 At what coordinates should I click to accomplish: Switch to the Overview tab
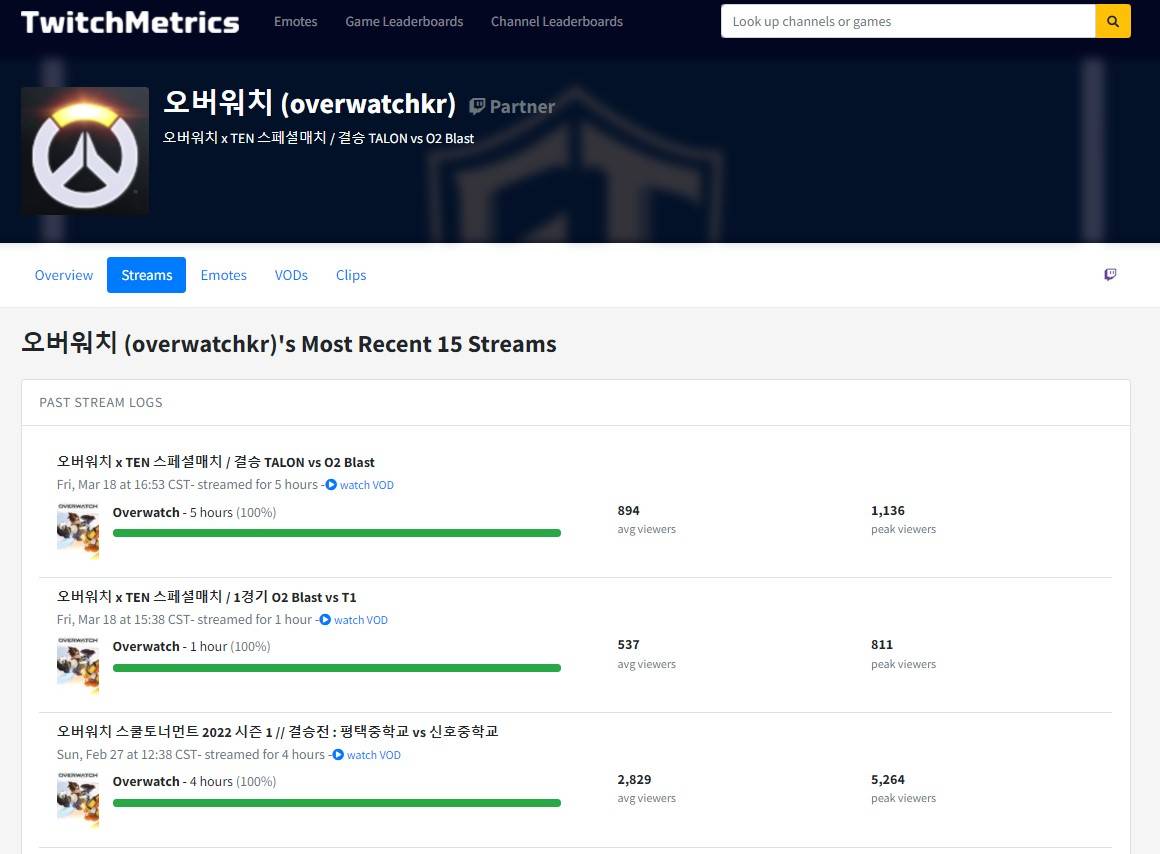click(64, 275)
